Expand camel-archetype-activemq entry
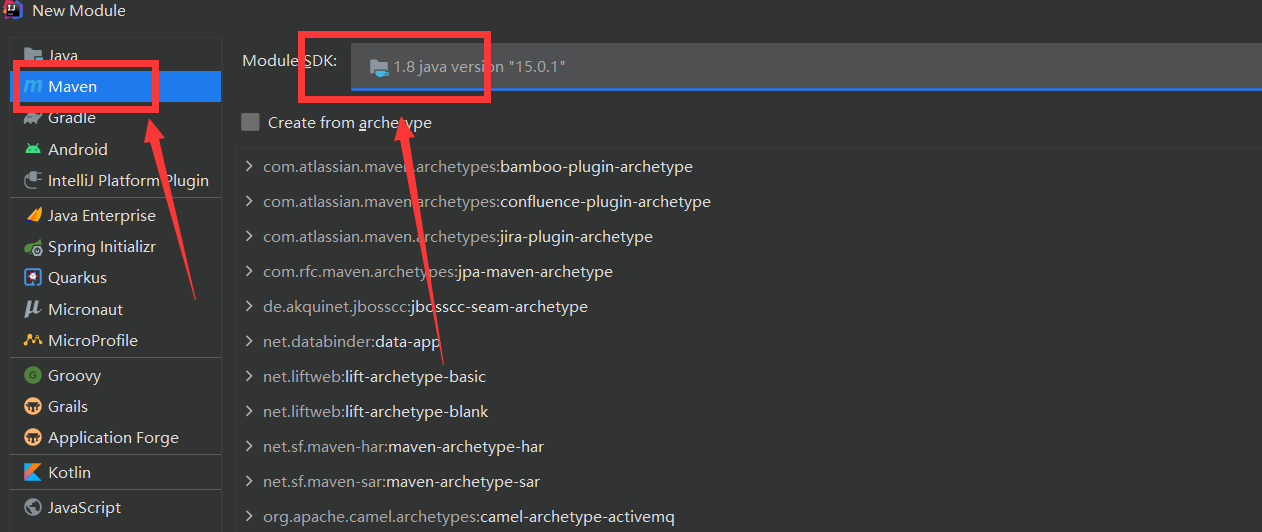 (249, 516)
